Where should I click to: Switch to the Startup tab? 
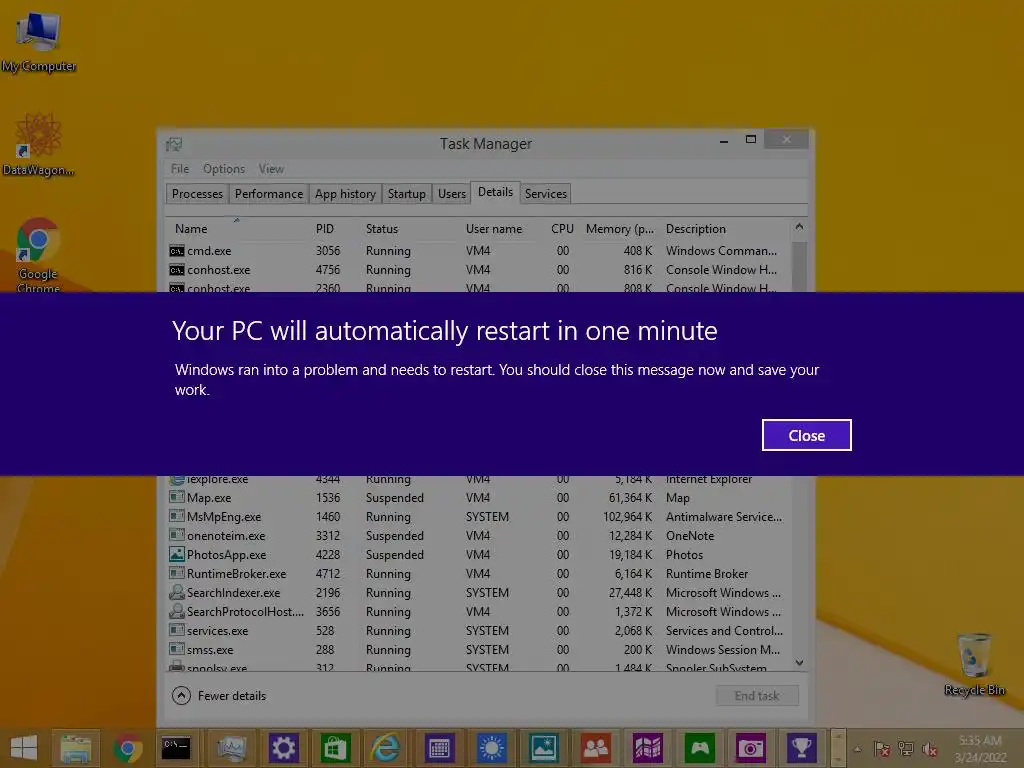pos(406,194)
